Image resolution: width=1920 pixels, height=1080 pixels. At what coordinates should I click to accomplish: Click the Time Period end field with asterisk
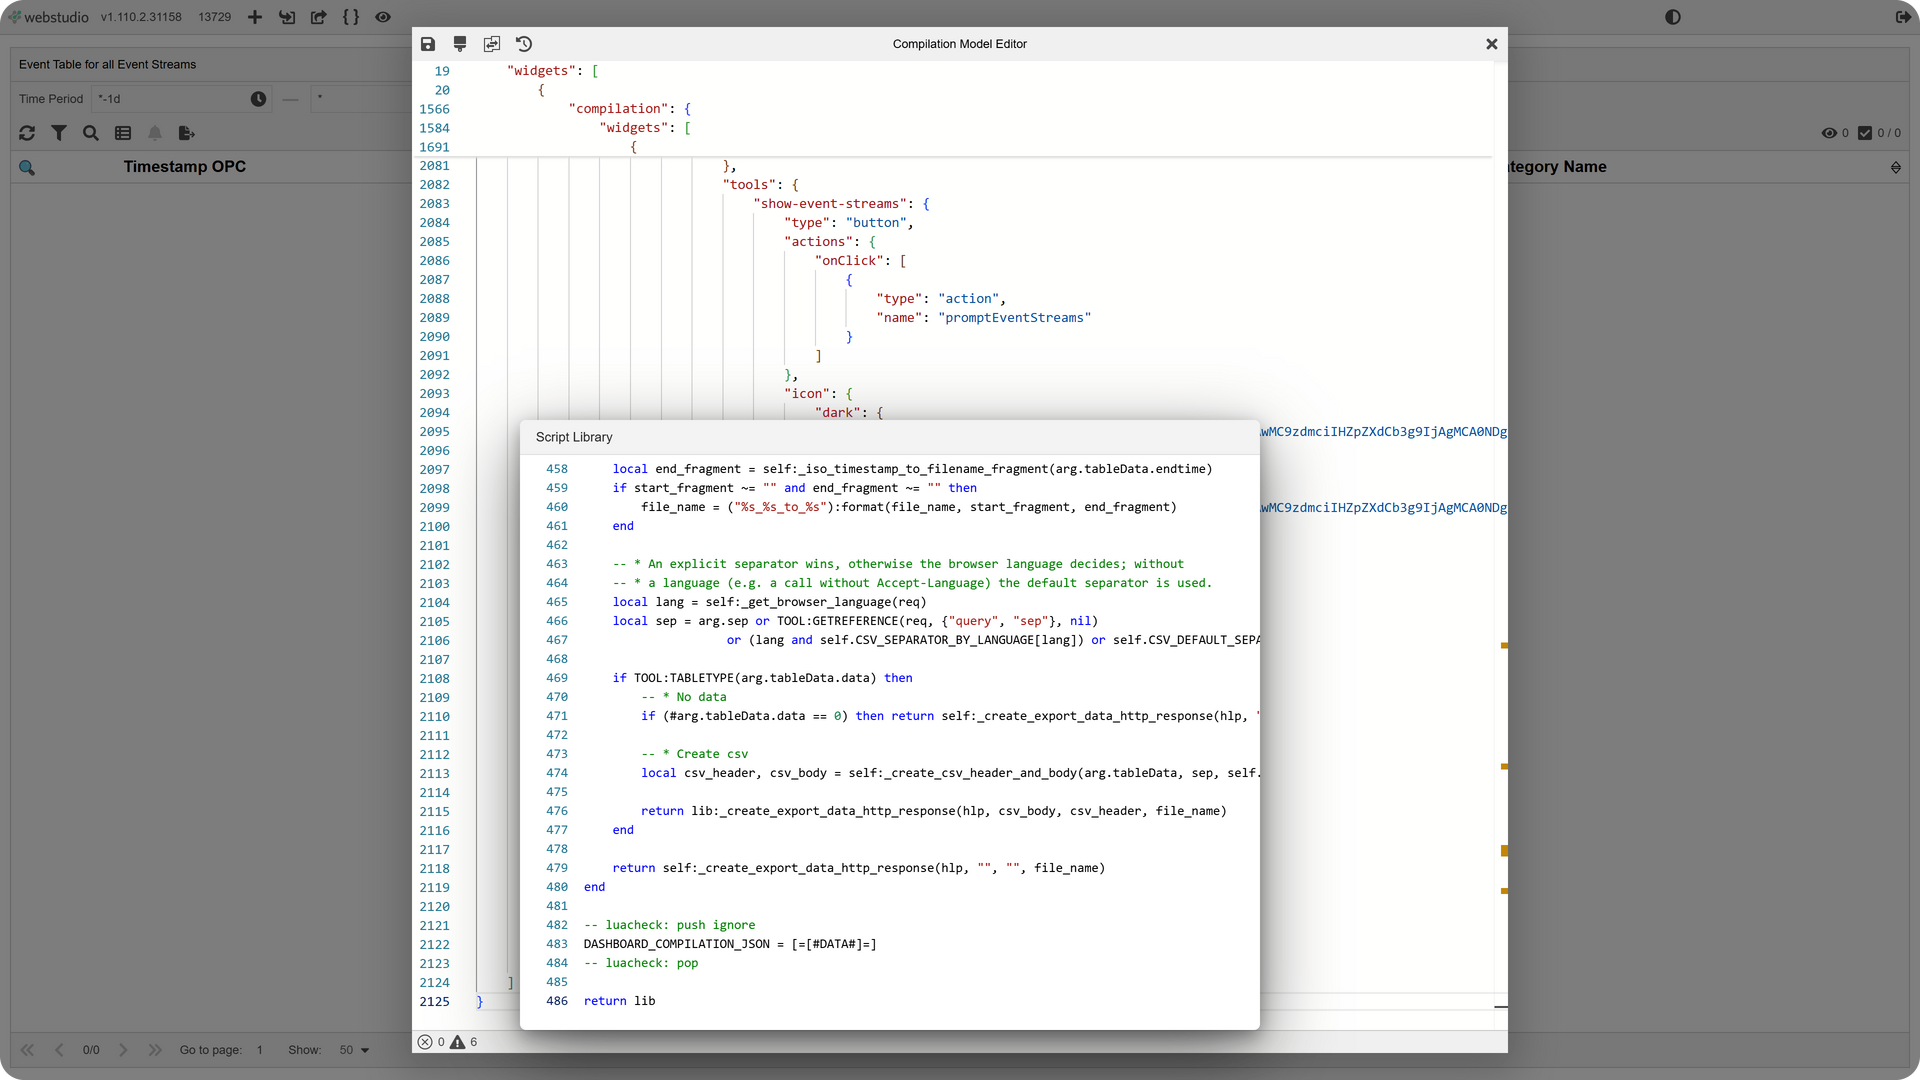[x=360, y=99]
